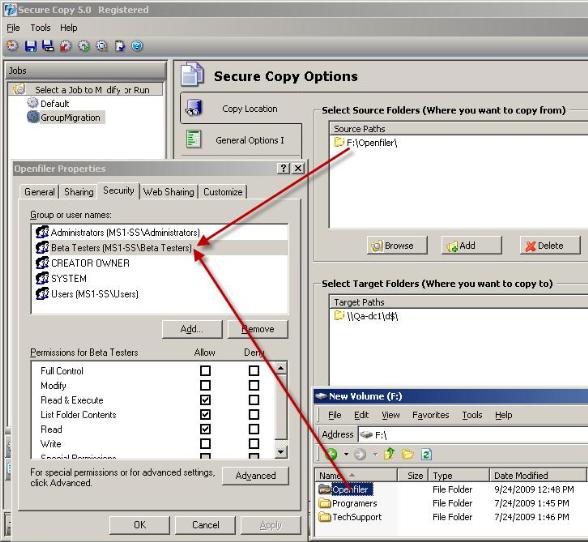Click the CREATOR OWNER user icon

coord(42,263)
